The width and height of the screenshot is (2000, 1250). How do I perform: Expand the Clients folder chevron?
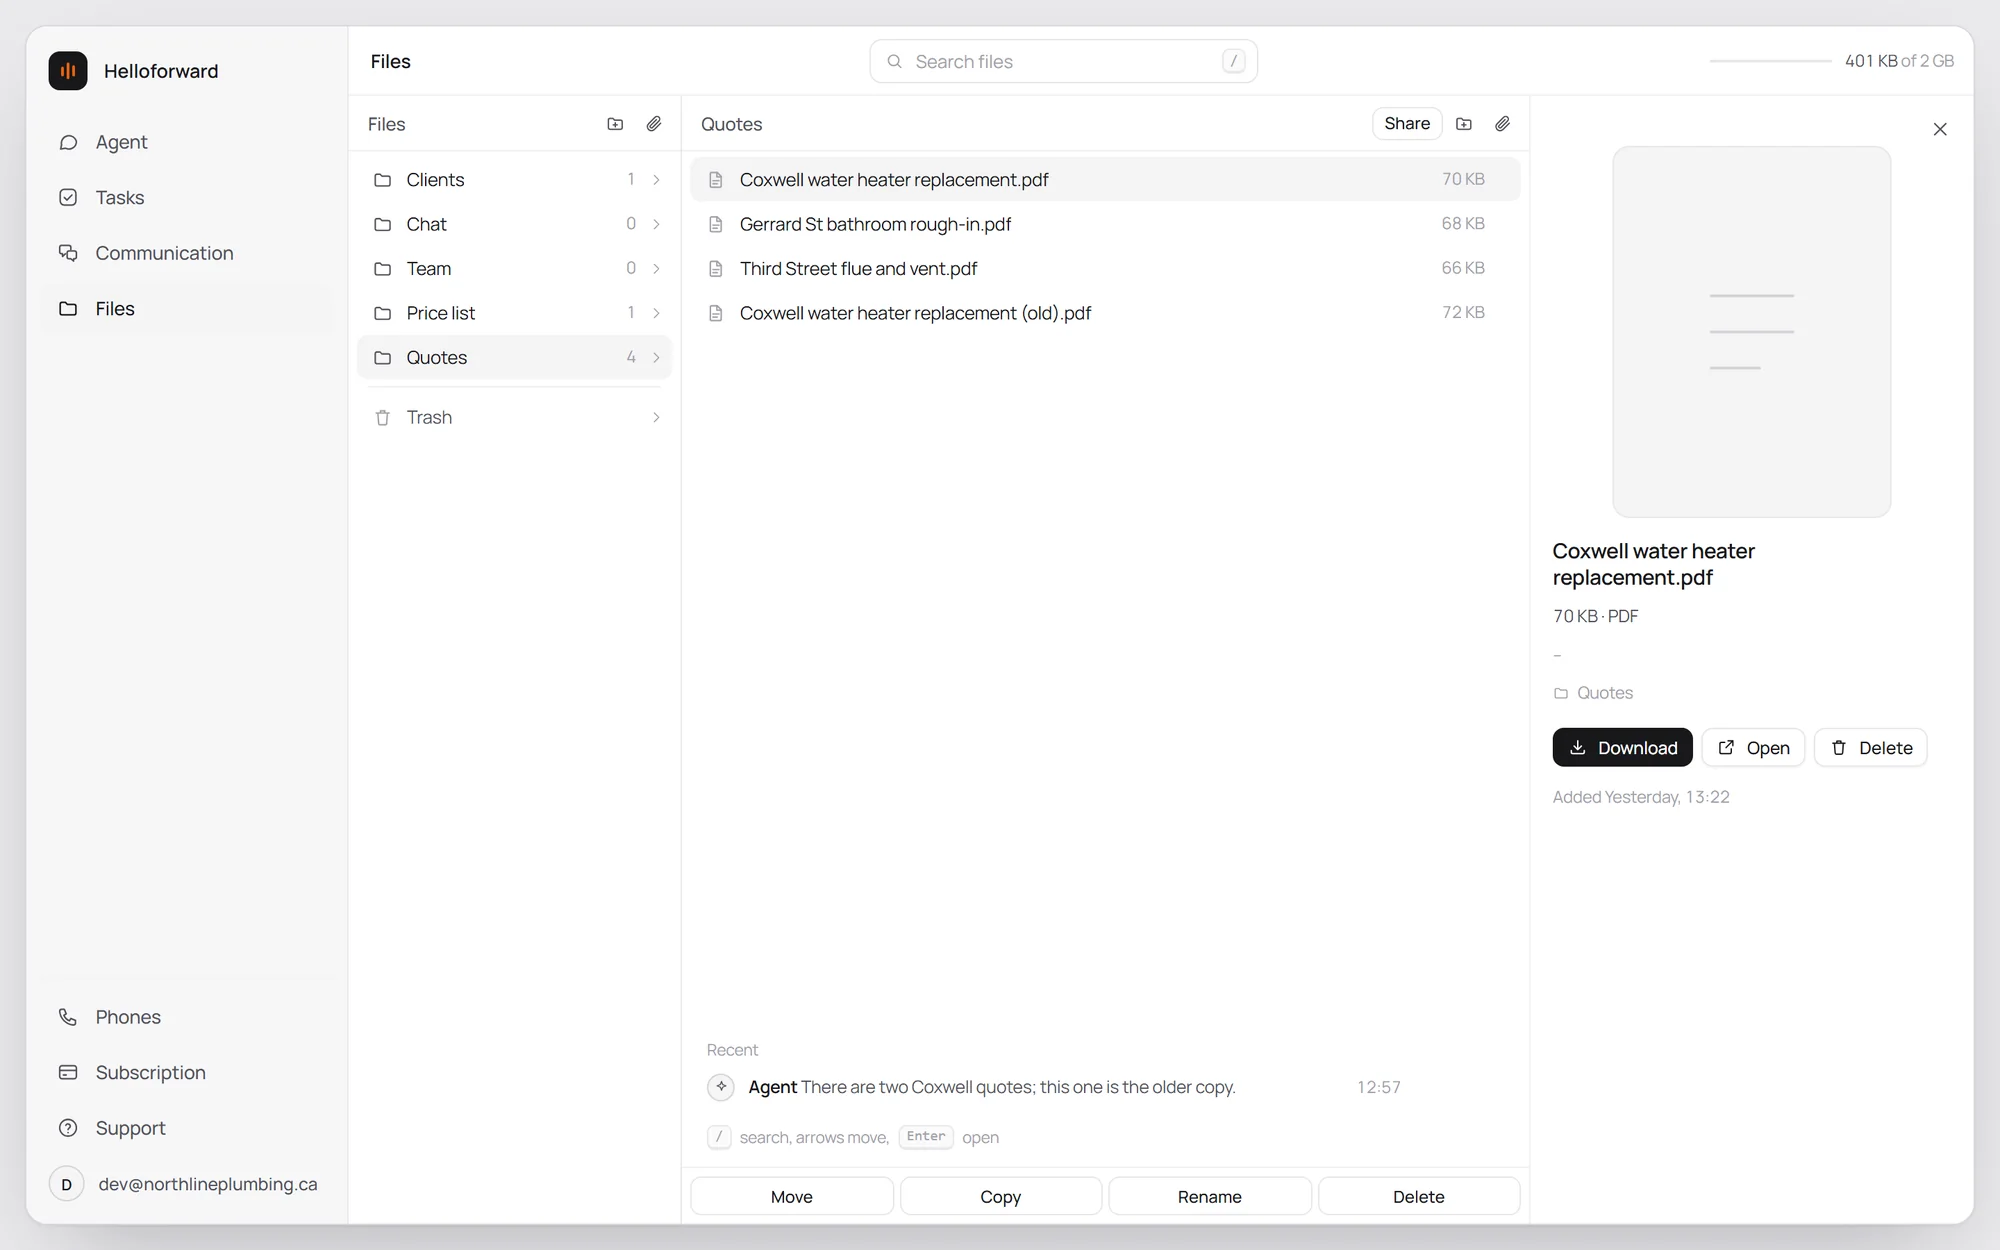click(x=656, y=180)
